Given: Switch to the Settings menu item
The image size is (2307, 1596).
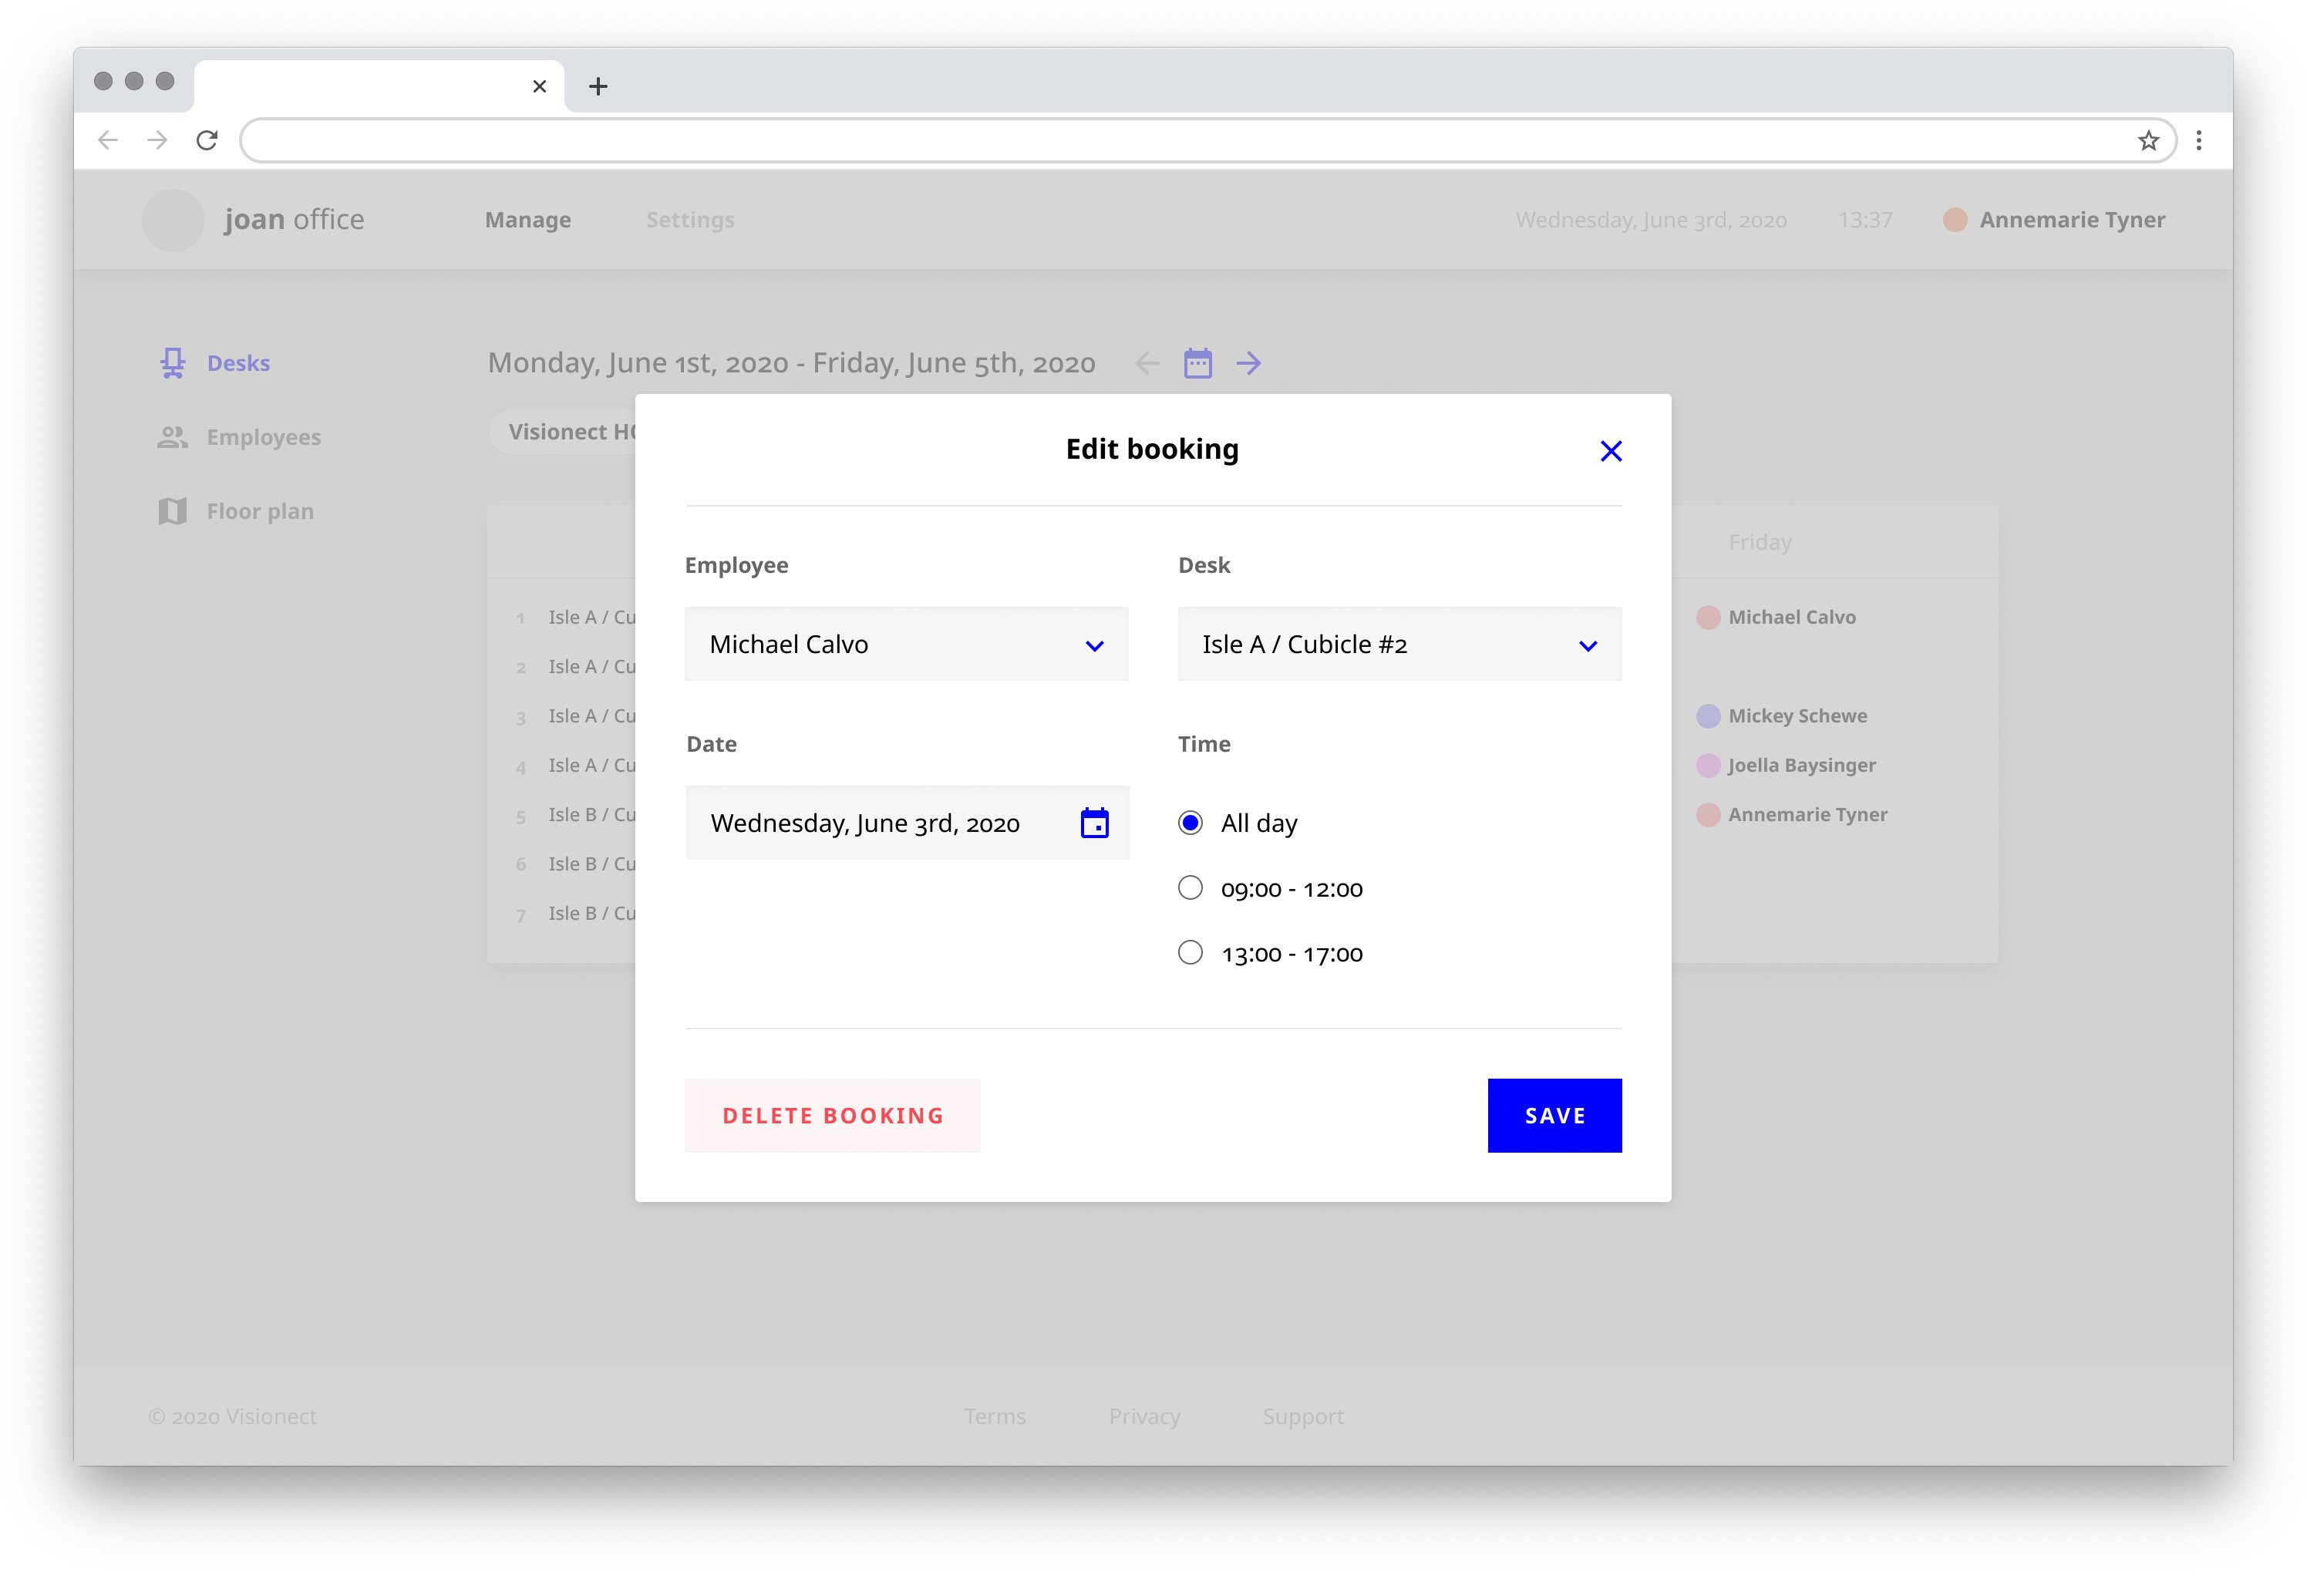Looking at the screenshot, I should click(689, 219).
